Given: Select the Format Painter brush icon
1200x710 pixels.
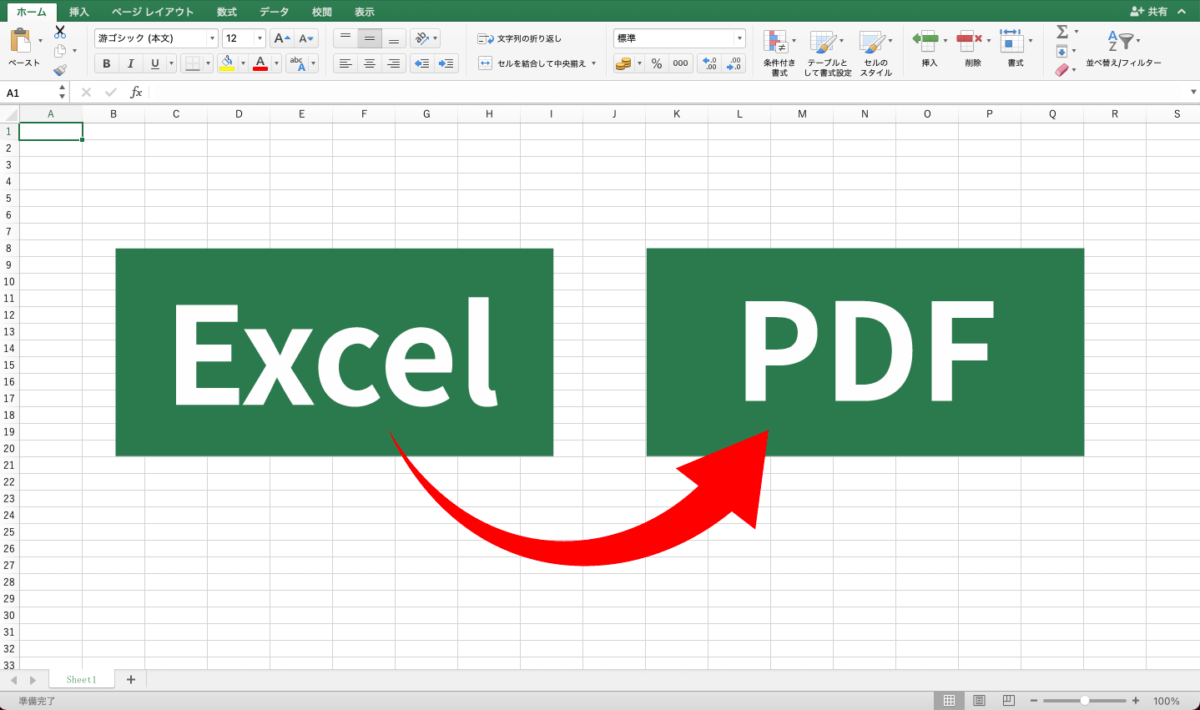Looking at the screenshot, I should tap(60, 70).
